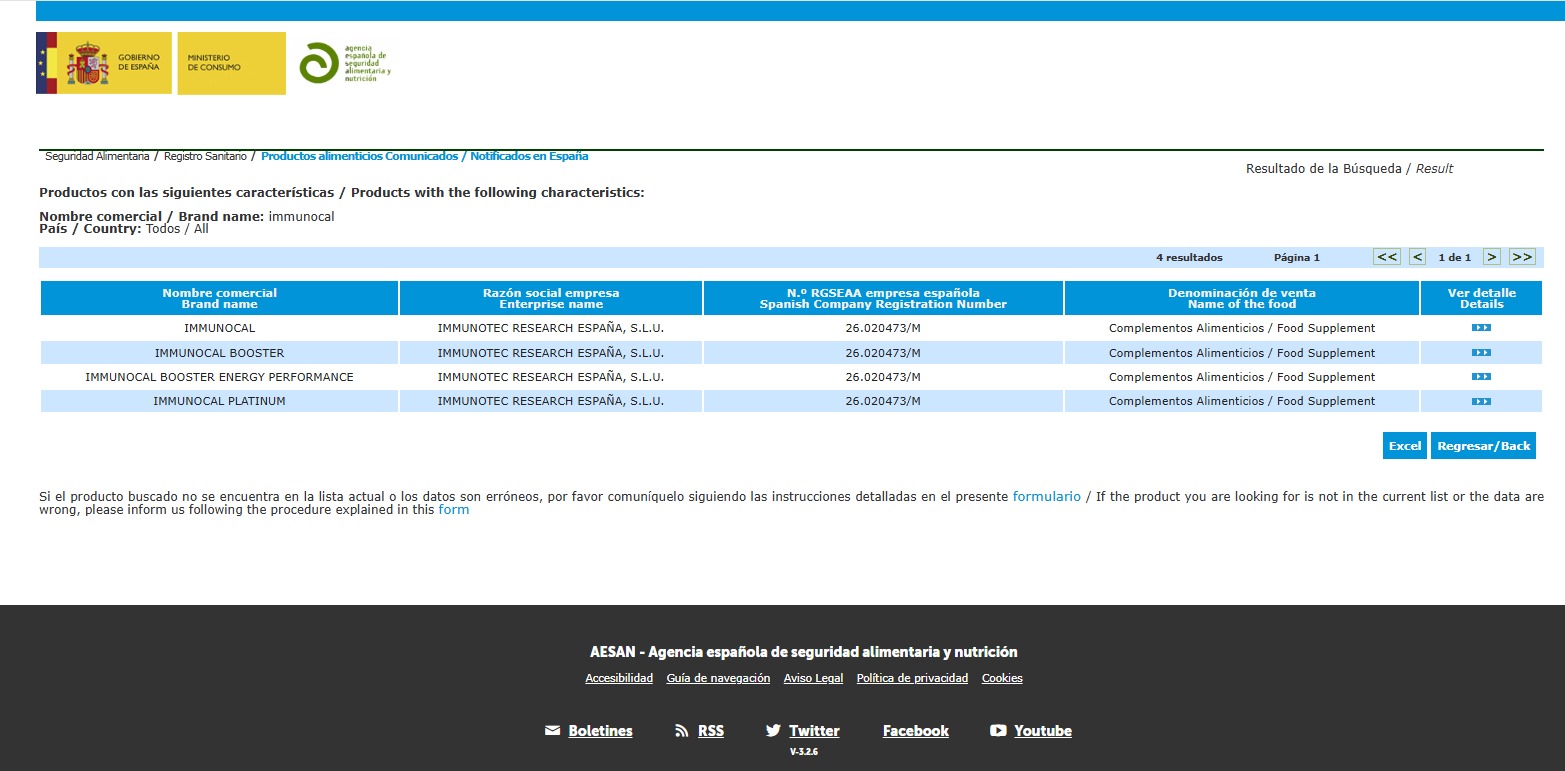Open the English 'form' link
The image size is (1565, 771).
pyautogui.click(x=453, y=510)
